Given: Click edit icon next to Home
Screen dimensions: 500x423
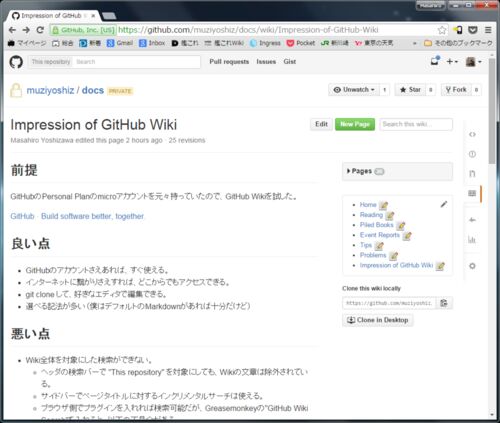Looking at the screenshot, I should point(383,205).
